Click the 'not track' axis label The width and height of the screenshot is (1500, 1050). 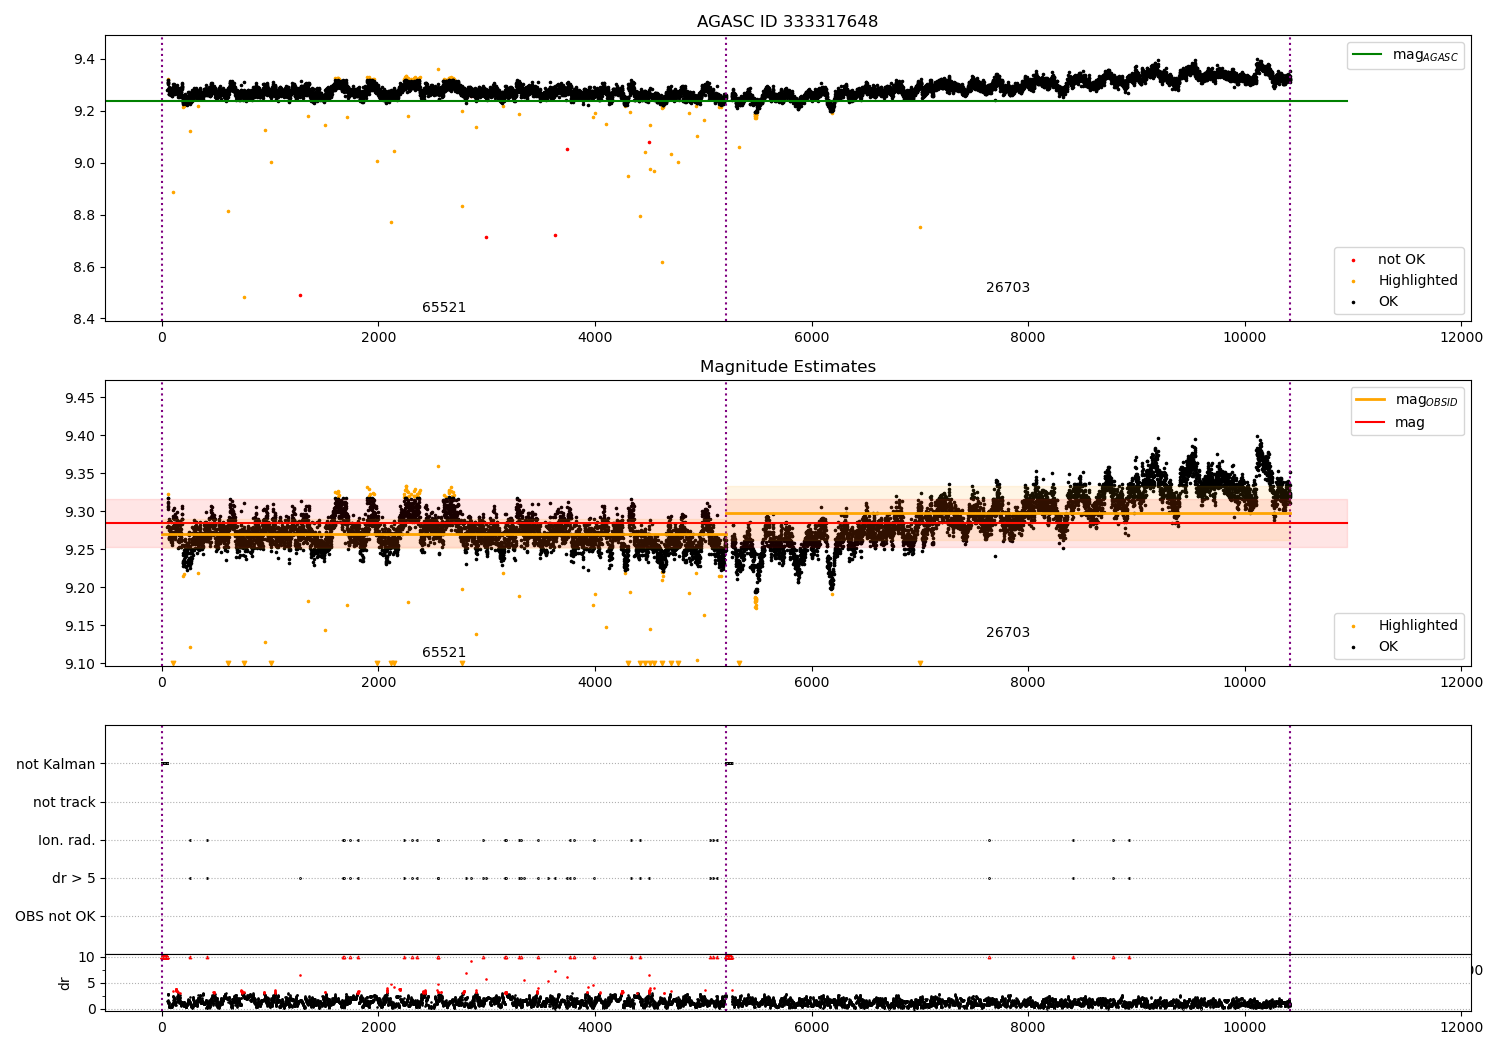pos(64,802)
